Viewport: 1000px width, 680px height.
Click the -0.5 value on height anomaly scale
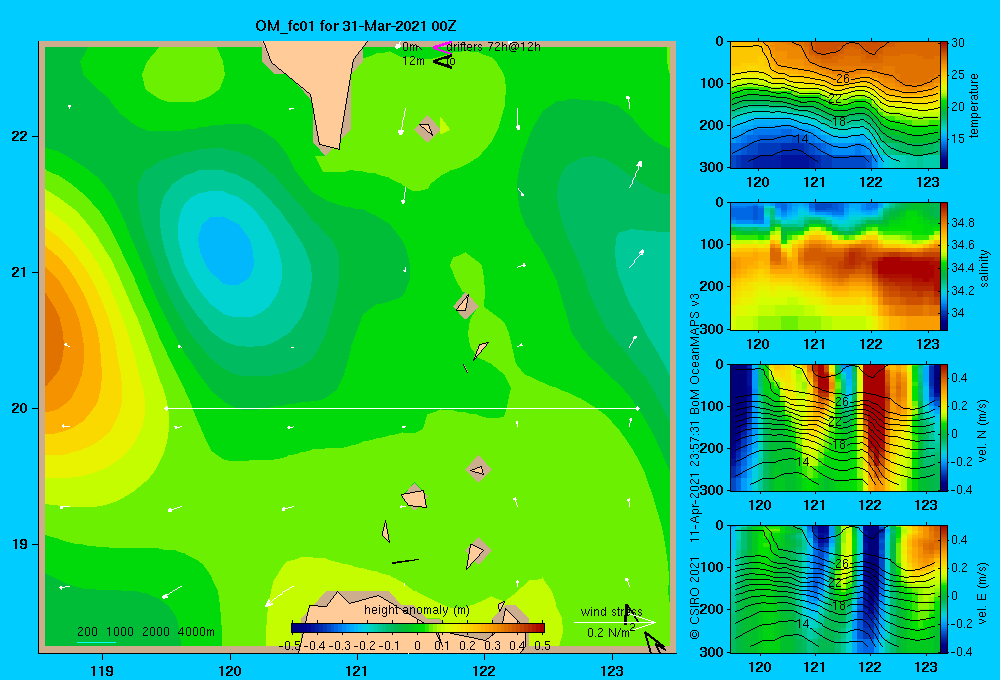290,646
